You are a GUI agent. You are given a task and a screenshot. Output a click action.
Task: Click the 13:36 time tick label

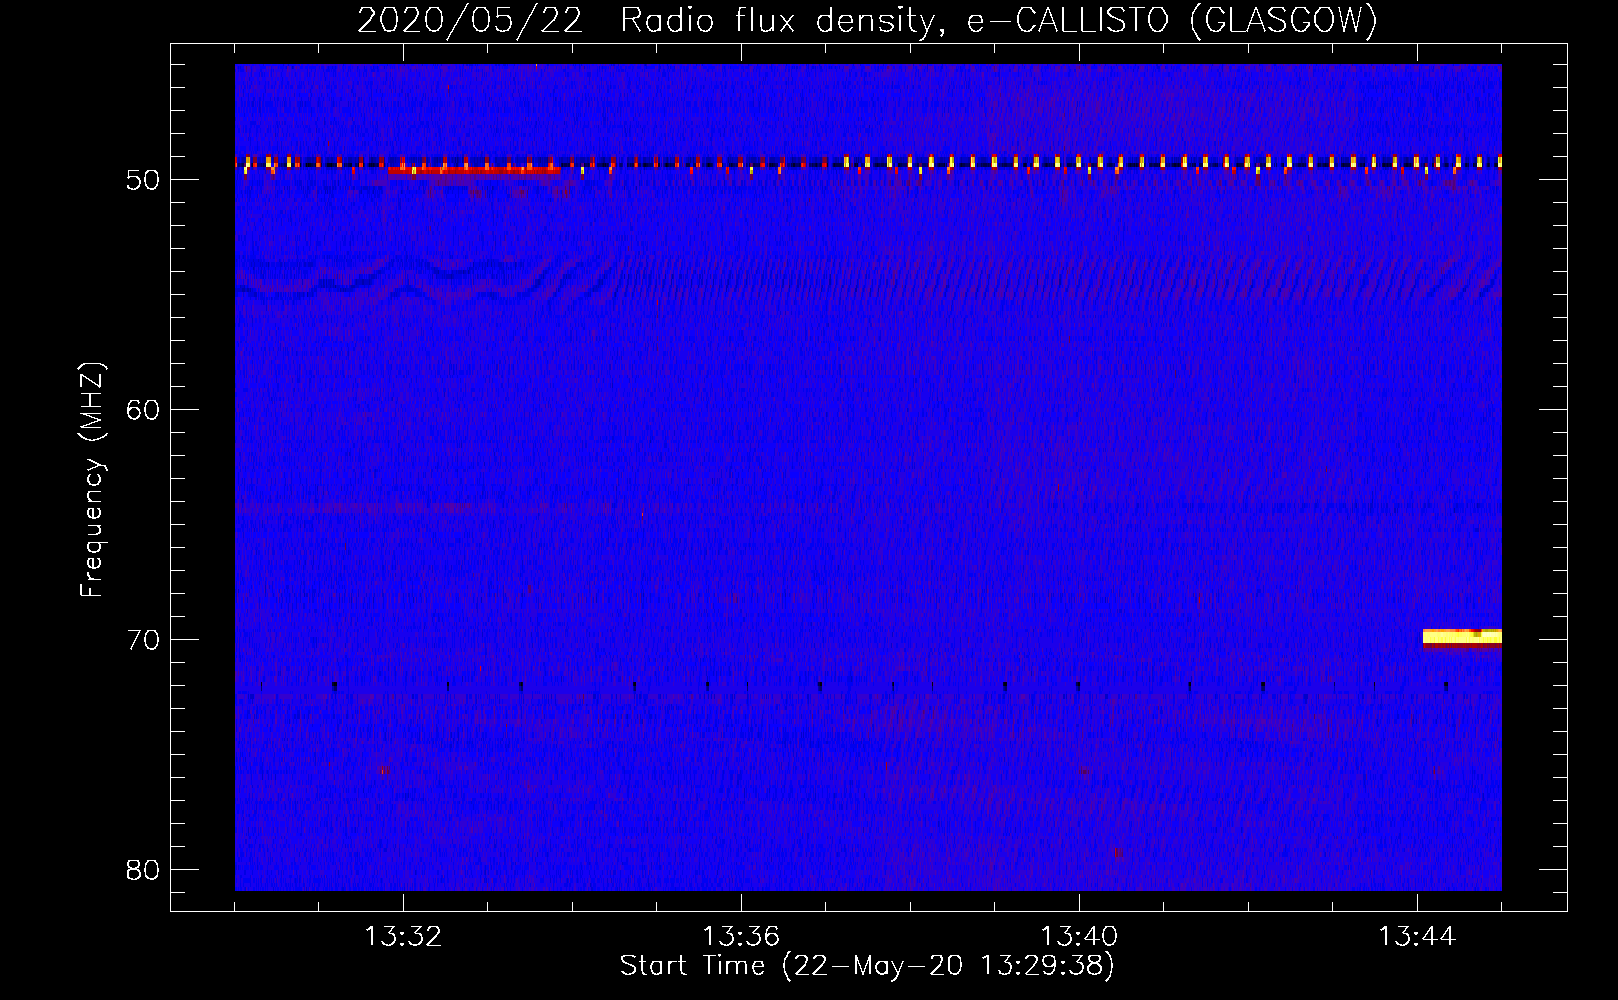click(741, 937)
